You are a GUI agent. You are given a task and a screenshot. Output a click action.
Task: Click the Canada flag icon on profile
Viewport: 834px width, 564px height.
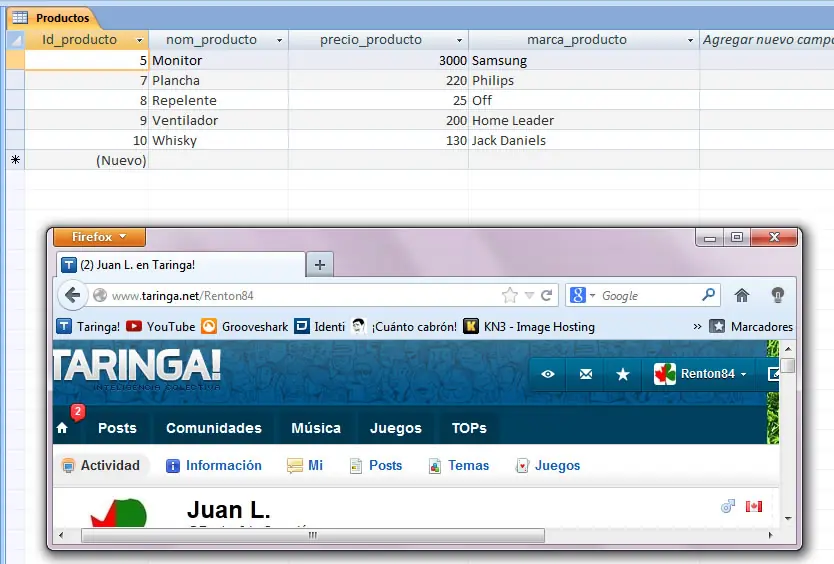pos(754,506)
